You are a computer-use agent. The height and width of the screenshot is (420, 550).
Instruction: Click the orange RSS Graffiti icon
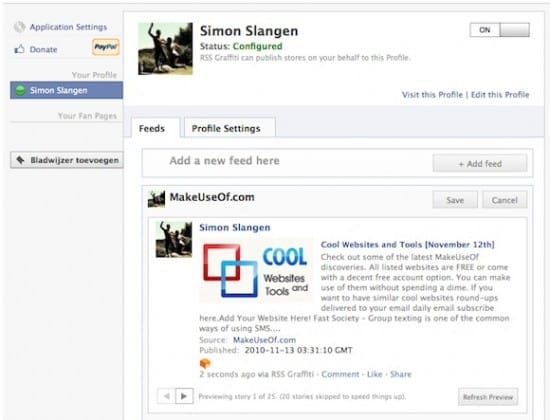click(x=205, y=363)
